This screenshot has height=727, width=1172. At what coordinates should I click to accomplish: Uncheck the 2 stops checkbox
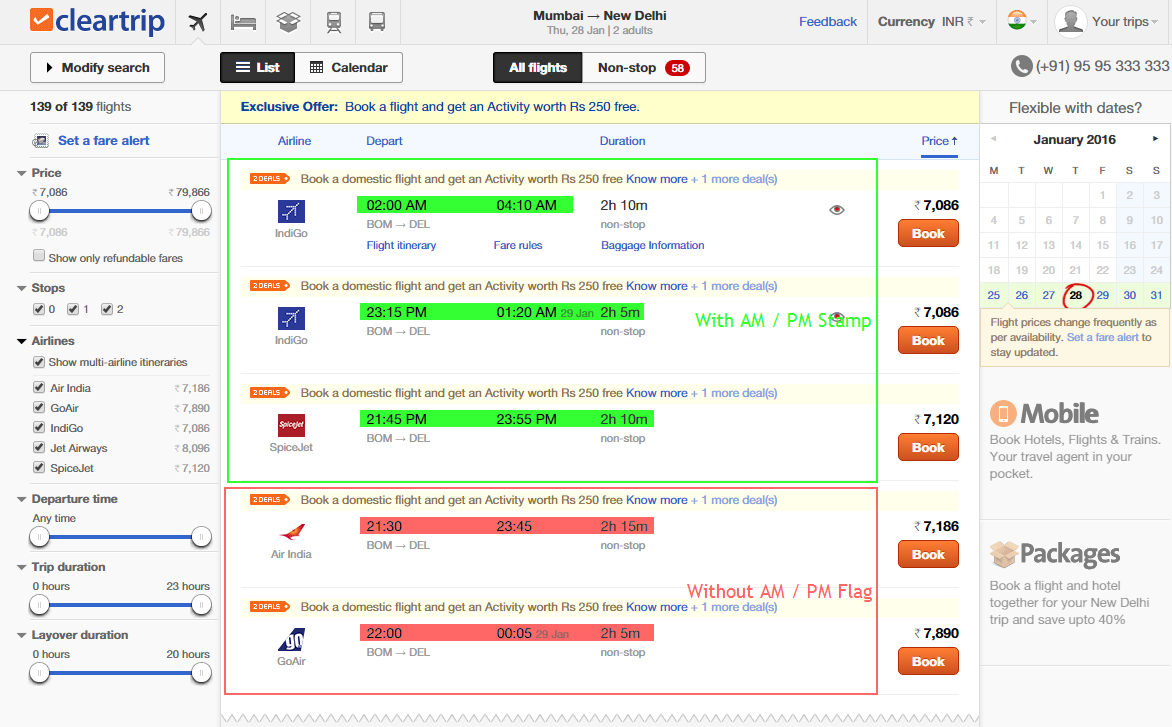point(107,309)
